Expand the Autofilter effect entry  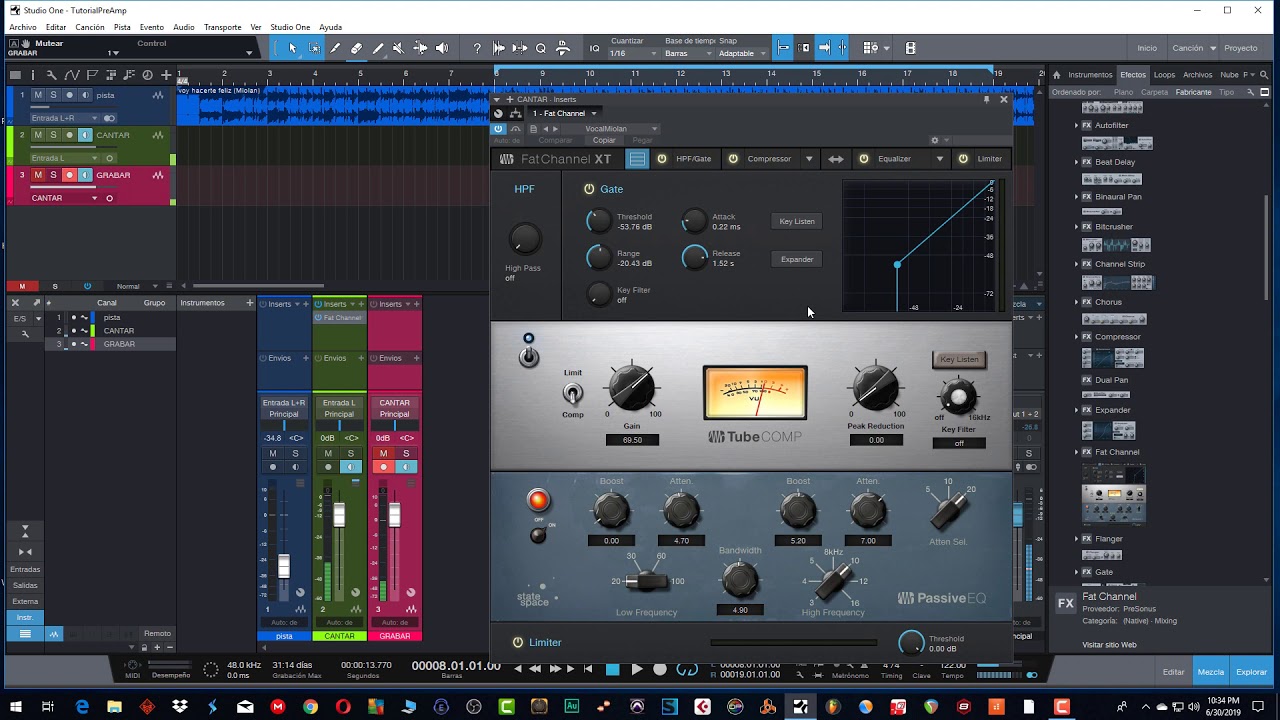[x=1077, y=125]
